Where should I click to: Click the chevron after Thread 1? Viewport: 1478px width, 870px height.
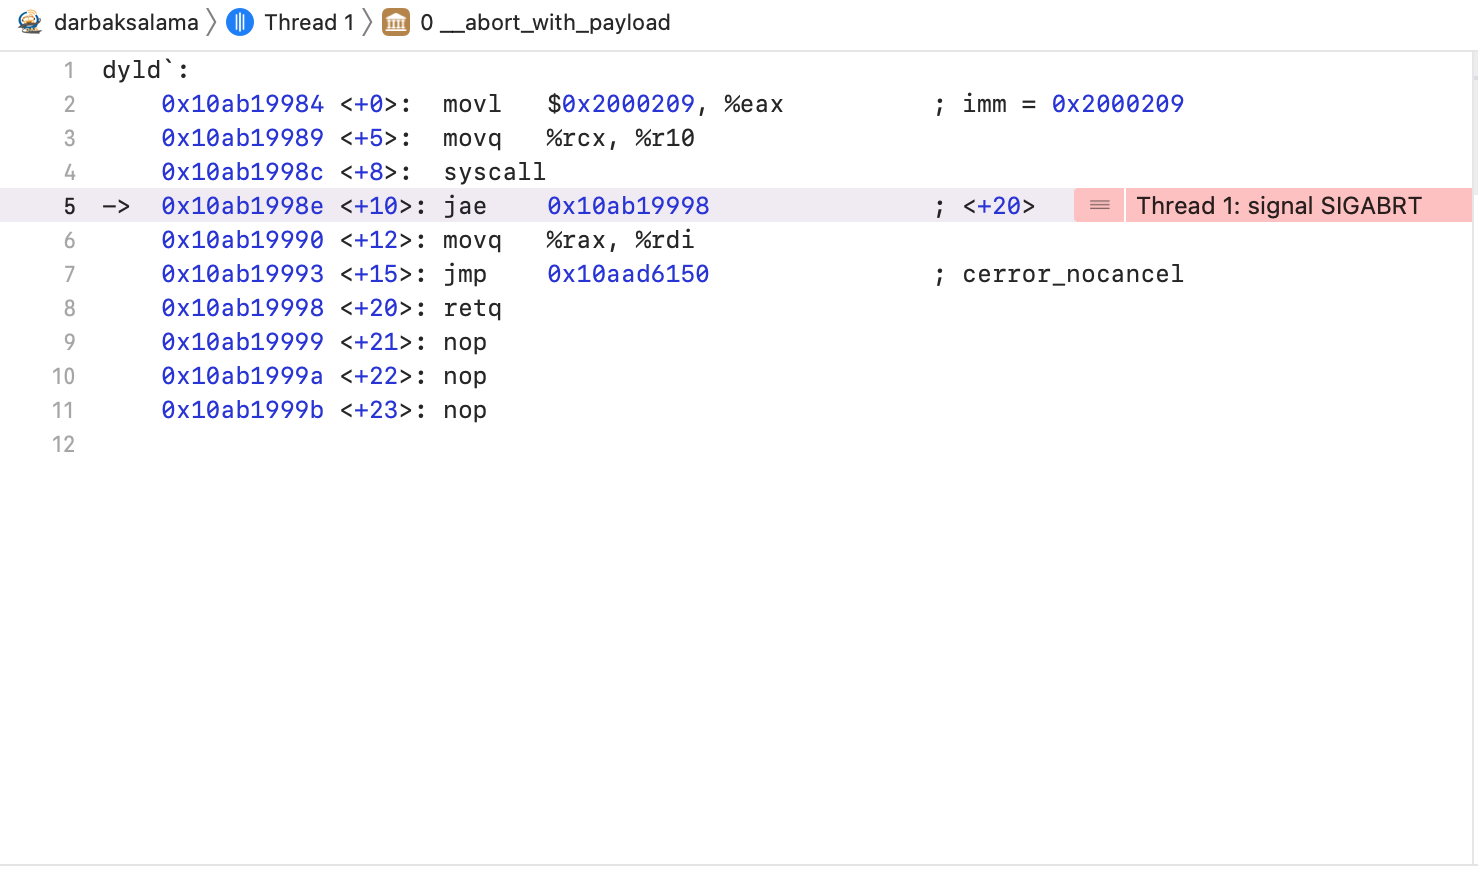coord(368,22)
